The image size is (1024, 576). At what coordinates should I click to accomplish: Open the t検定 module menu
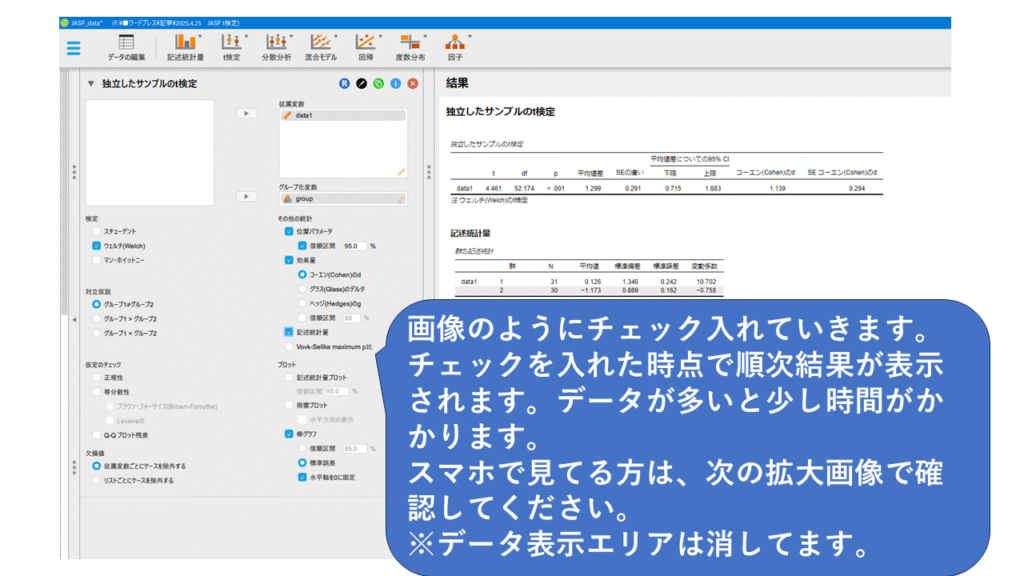(231, 48)
